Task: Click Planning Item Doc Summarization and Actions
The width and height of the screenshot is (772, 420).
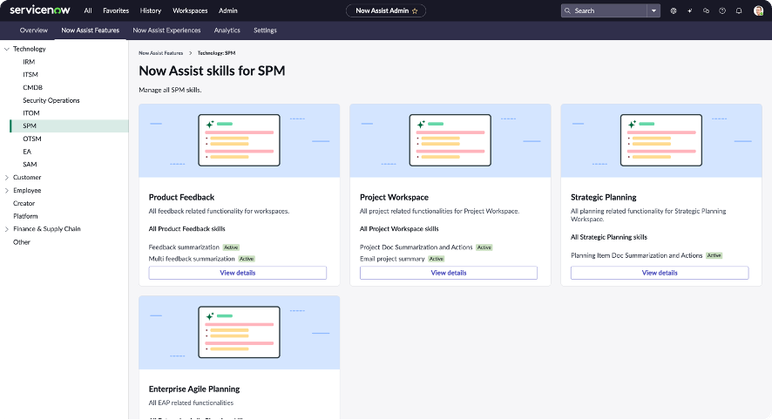Action: point(636,256)
